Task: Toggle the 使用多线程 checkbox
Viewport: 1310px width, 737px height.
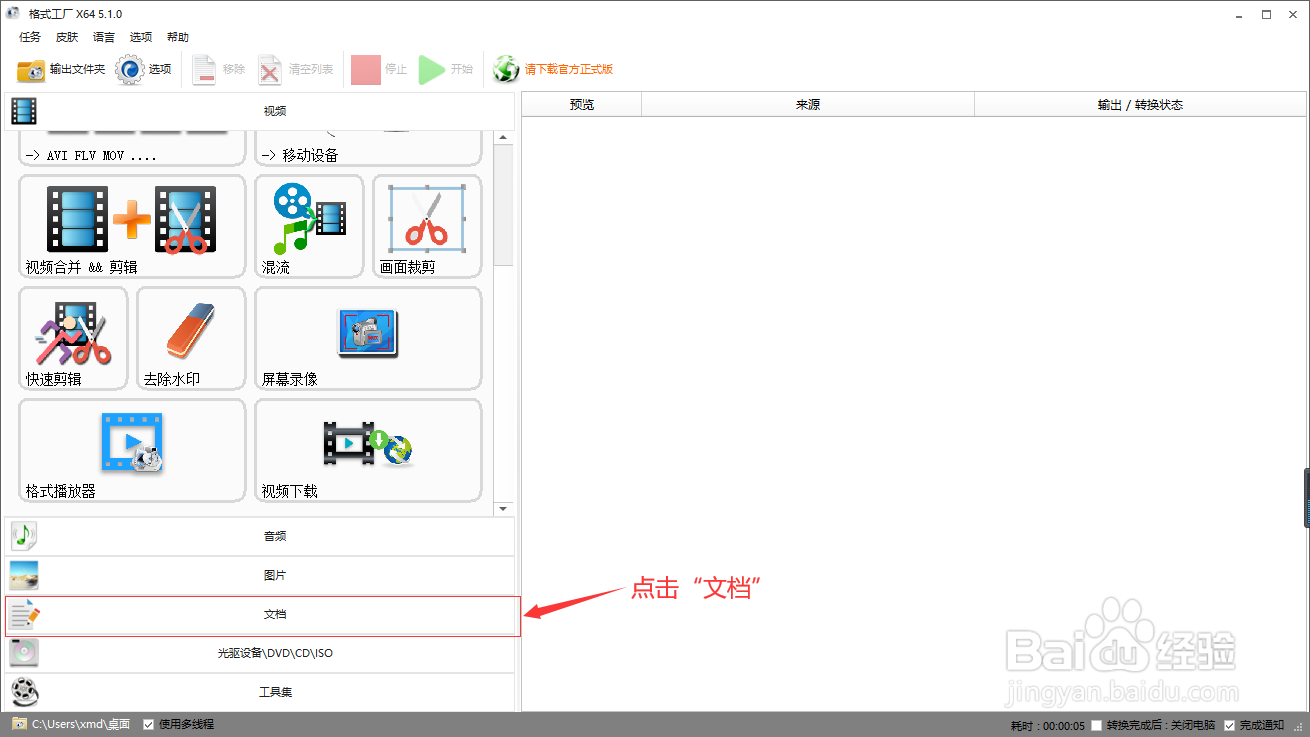Action: pos(148,724)
